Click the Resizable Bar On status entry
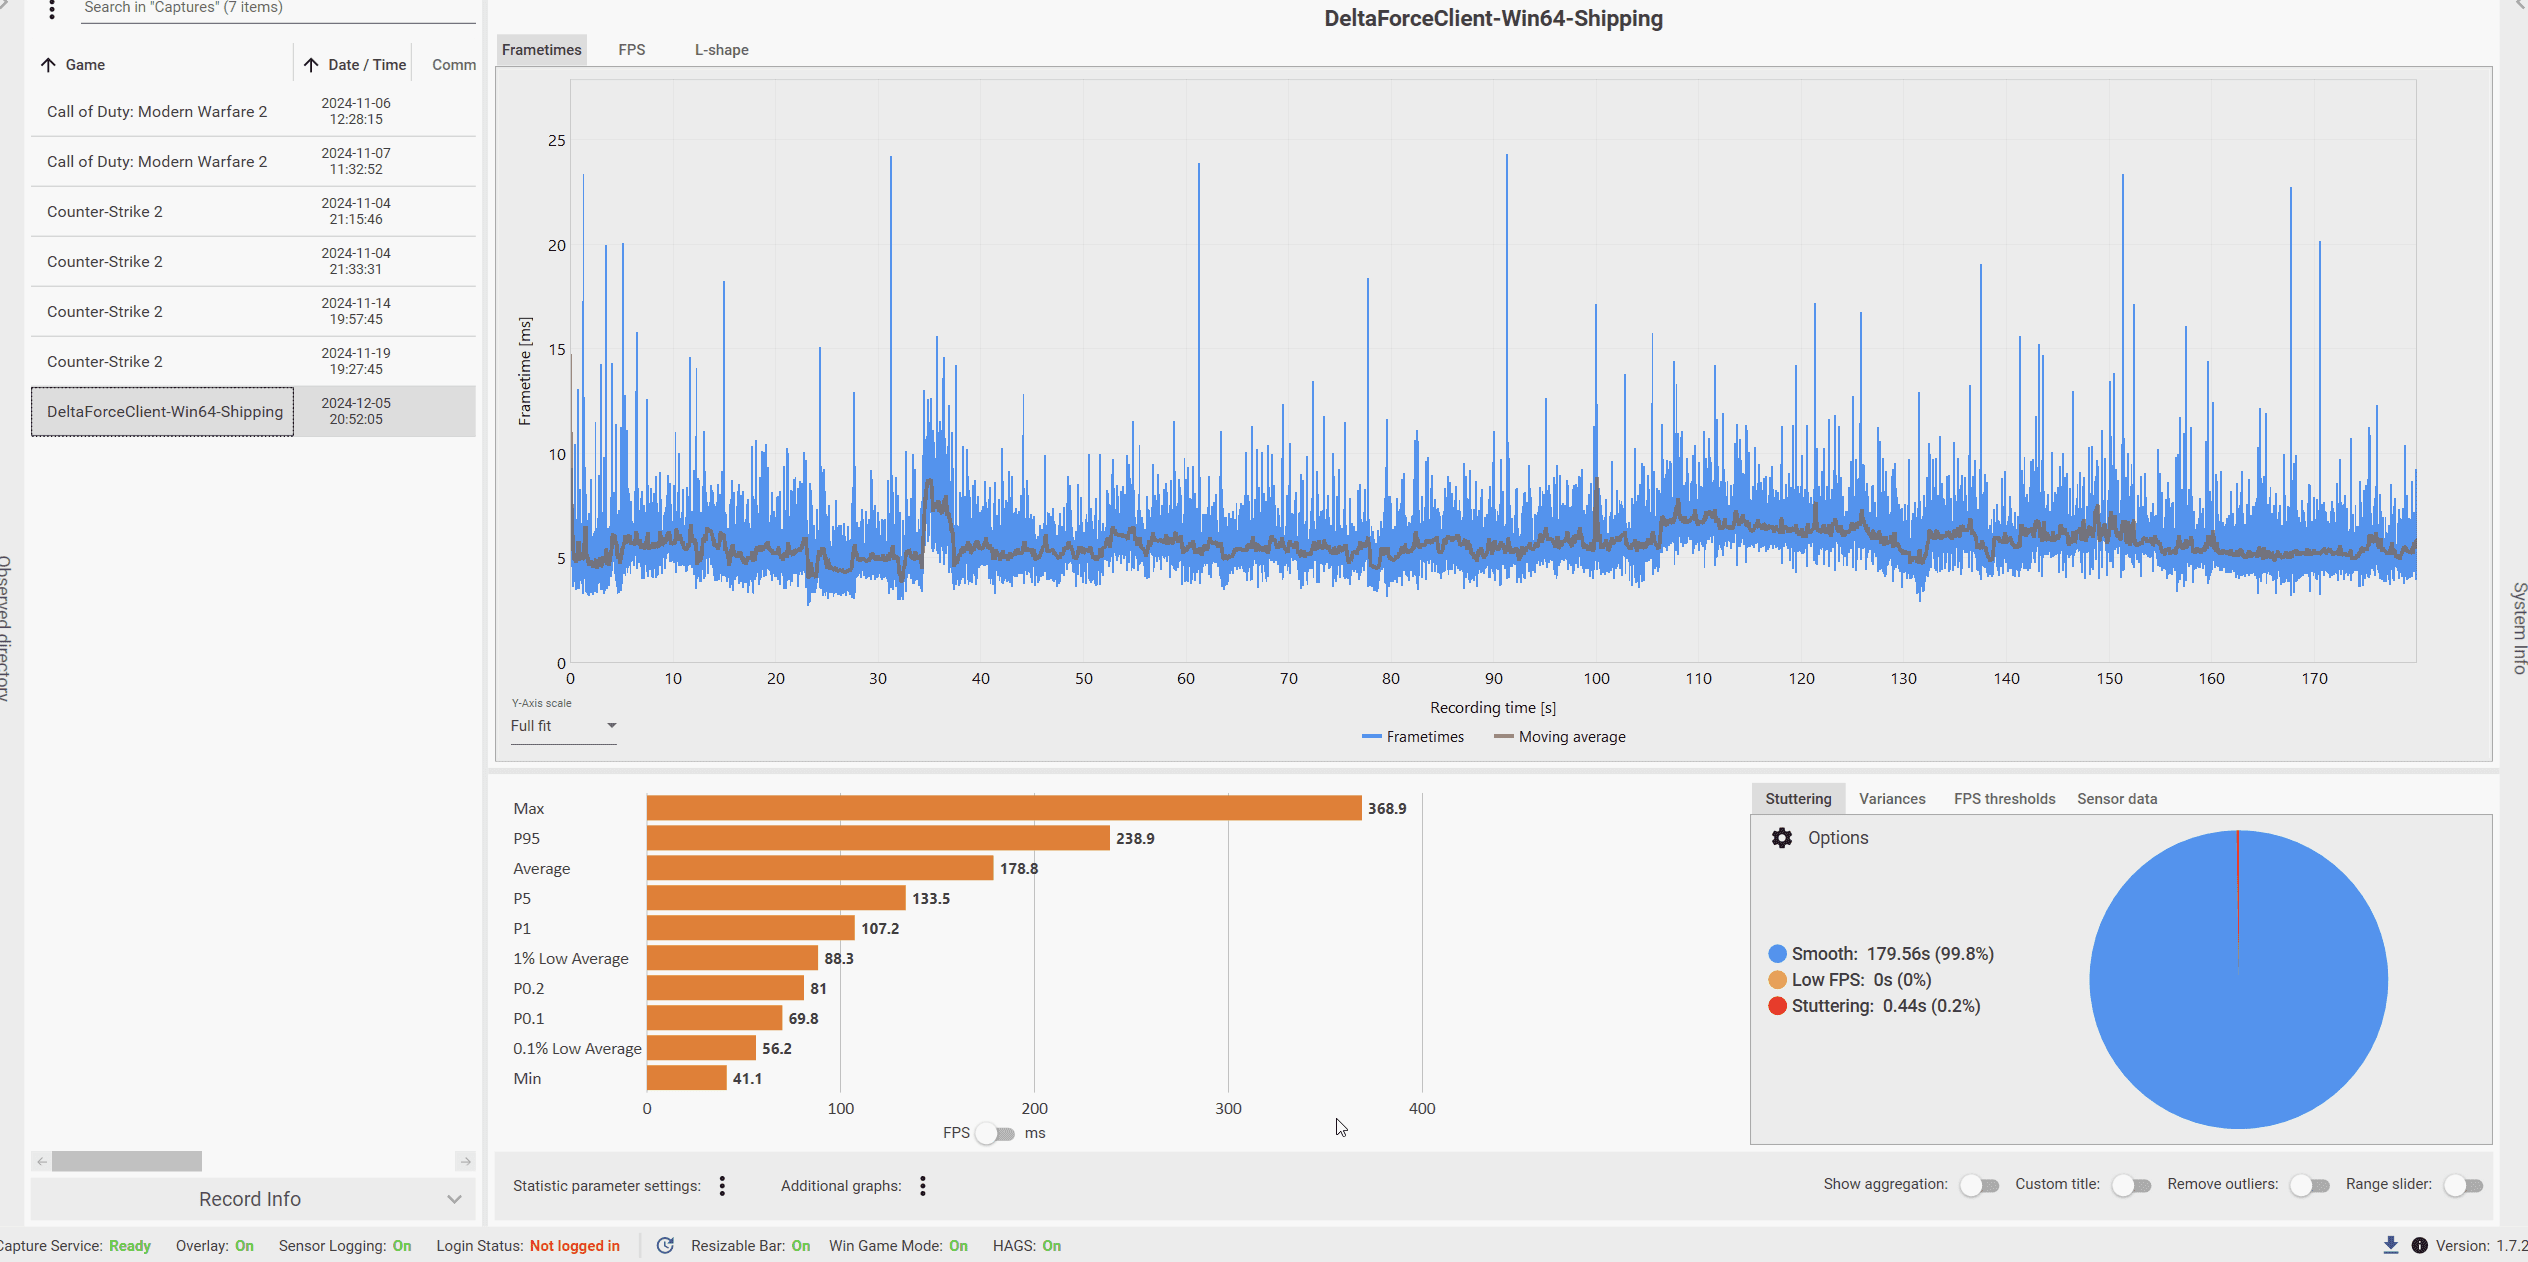Viewport: 2528px width, 1262px height. [x=751, y=1246]
